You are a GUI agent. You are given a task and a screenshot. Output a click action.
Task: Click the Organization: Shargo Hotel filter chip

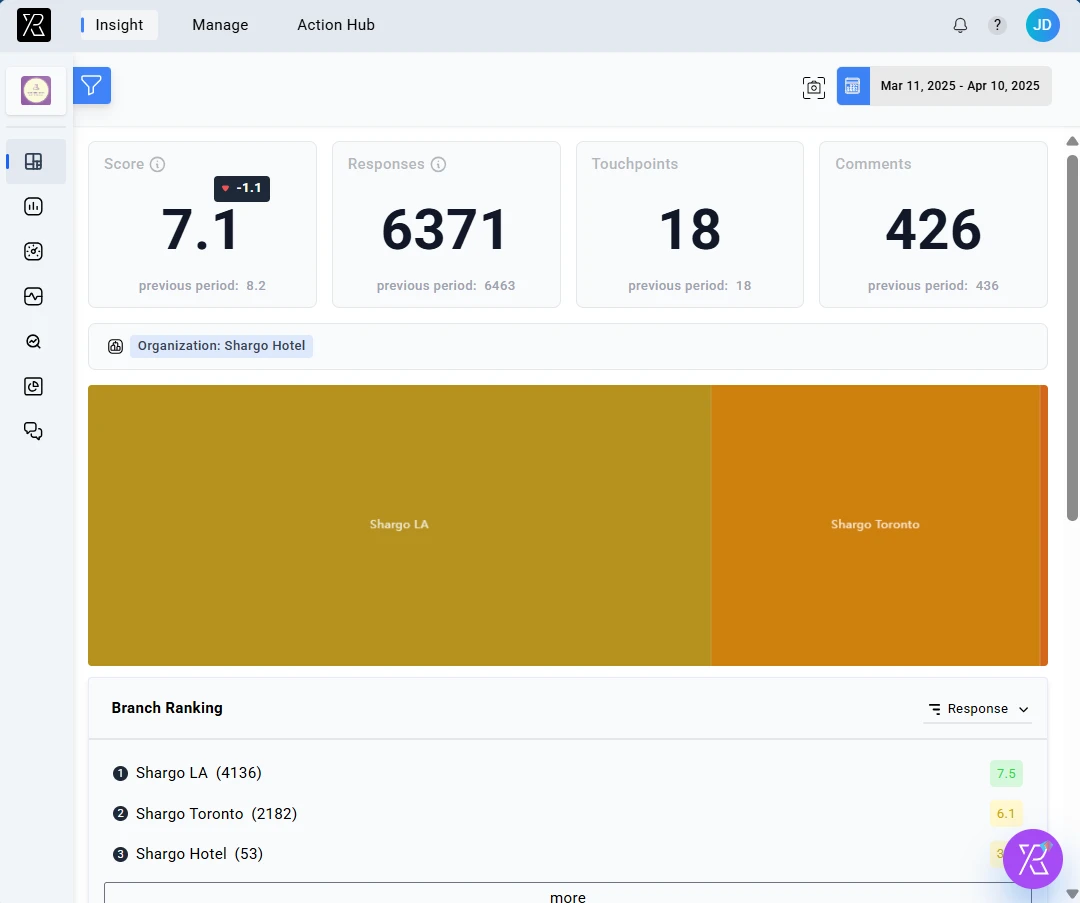pyautogui.click(x=221, y=346)
